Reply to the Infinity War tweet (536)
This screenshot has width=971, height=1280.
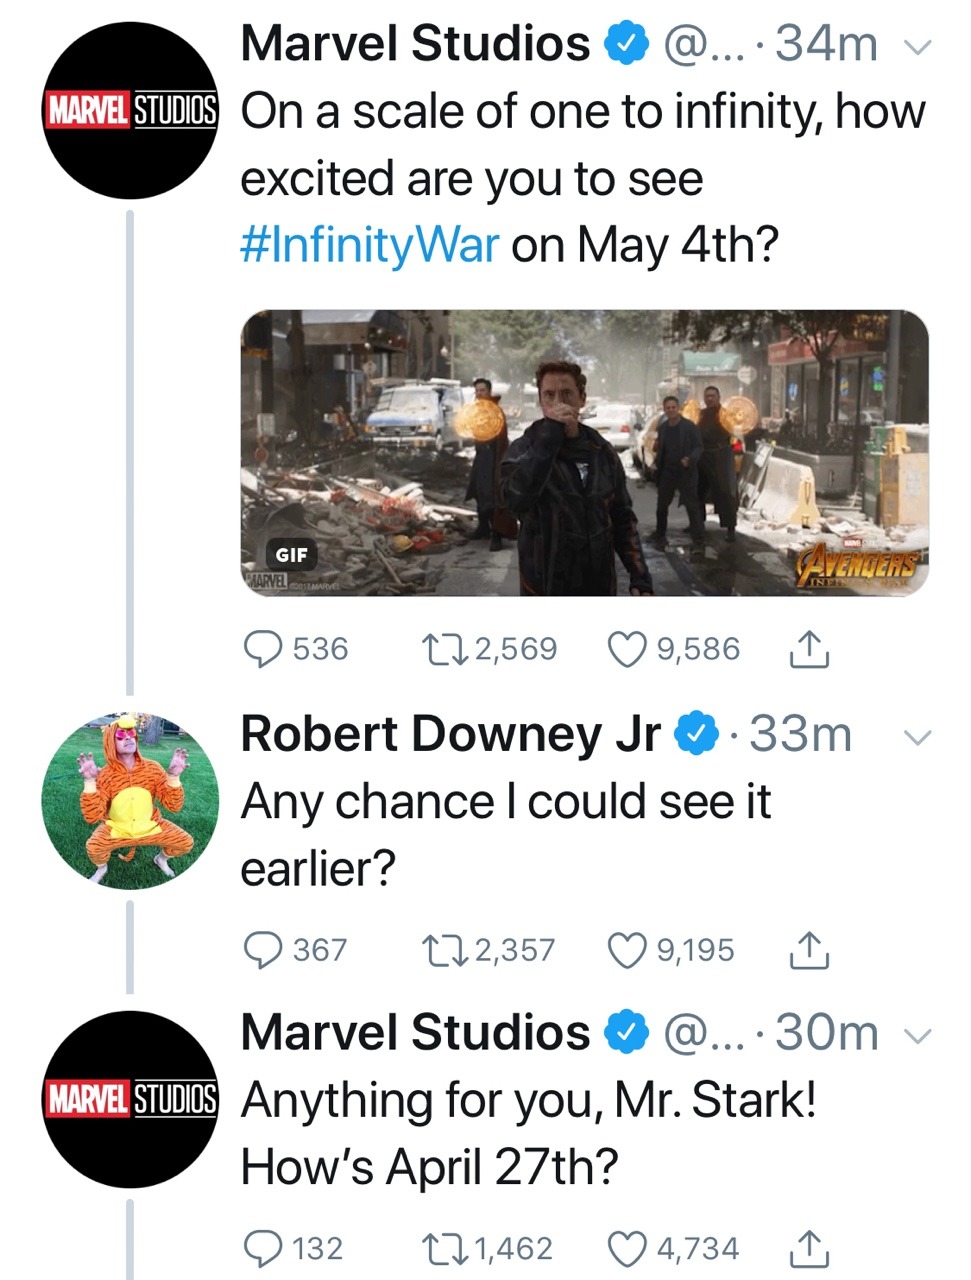click(264, 650)
